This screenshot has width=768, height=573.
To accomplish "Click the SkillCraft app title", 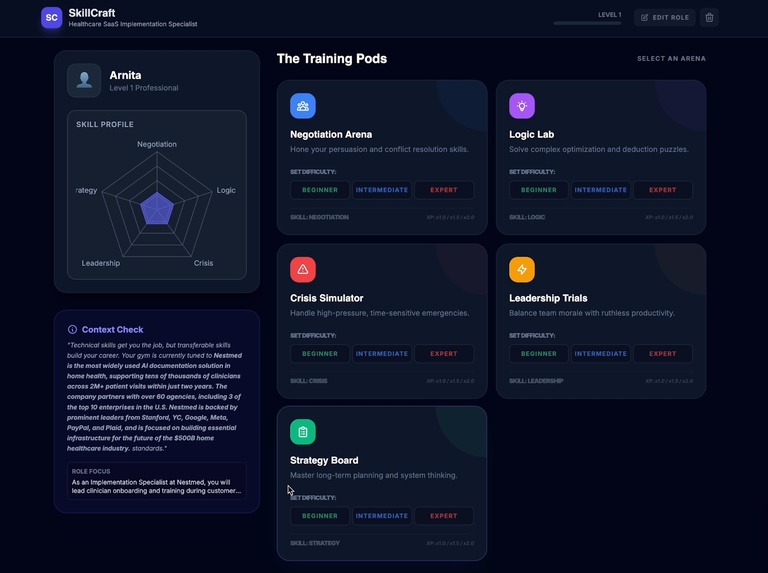I will pyautogui.click(x=92, y=13).
